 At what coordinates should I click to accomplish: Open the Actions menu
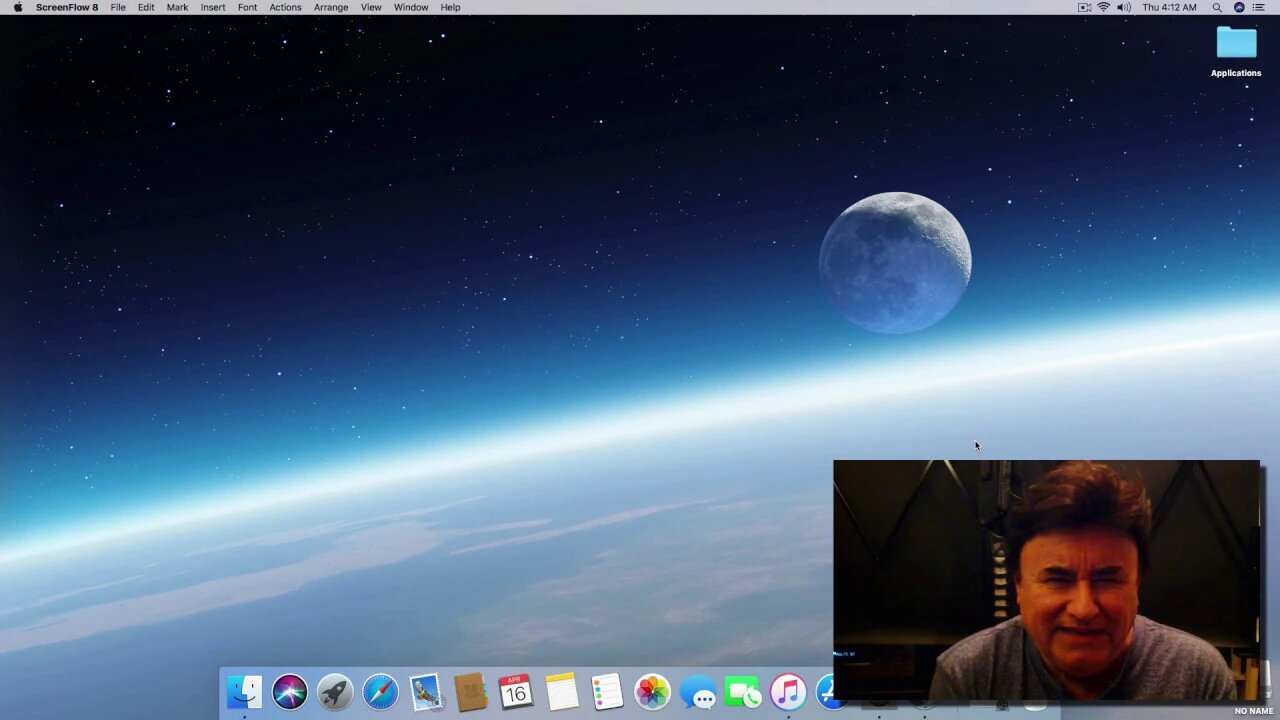point(285,7)
